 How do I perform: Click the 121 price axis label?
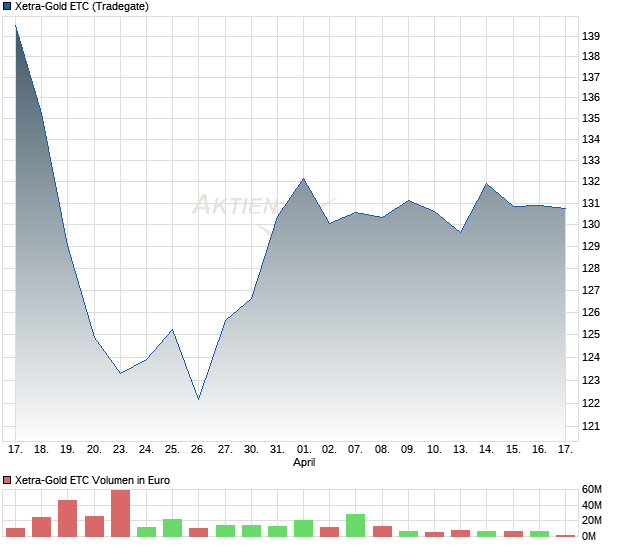click(591, 426)
